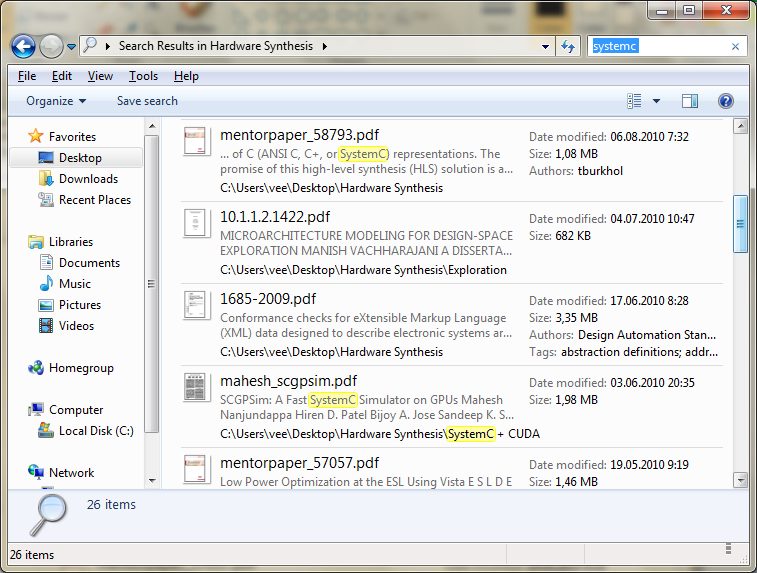Open the View menu

[100, 76]
